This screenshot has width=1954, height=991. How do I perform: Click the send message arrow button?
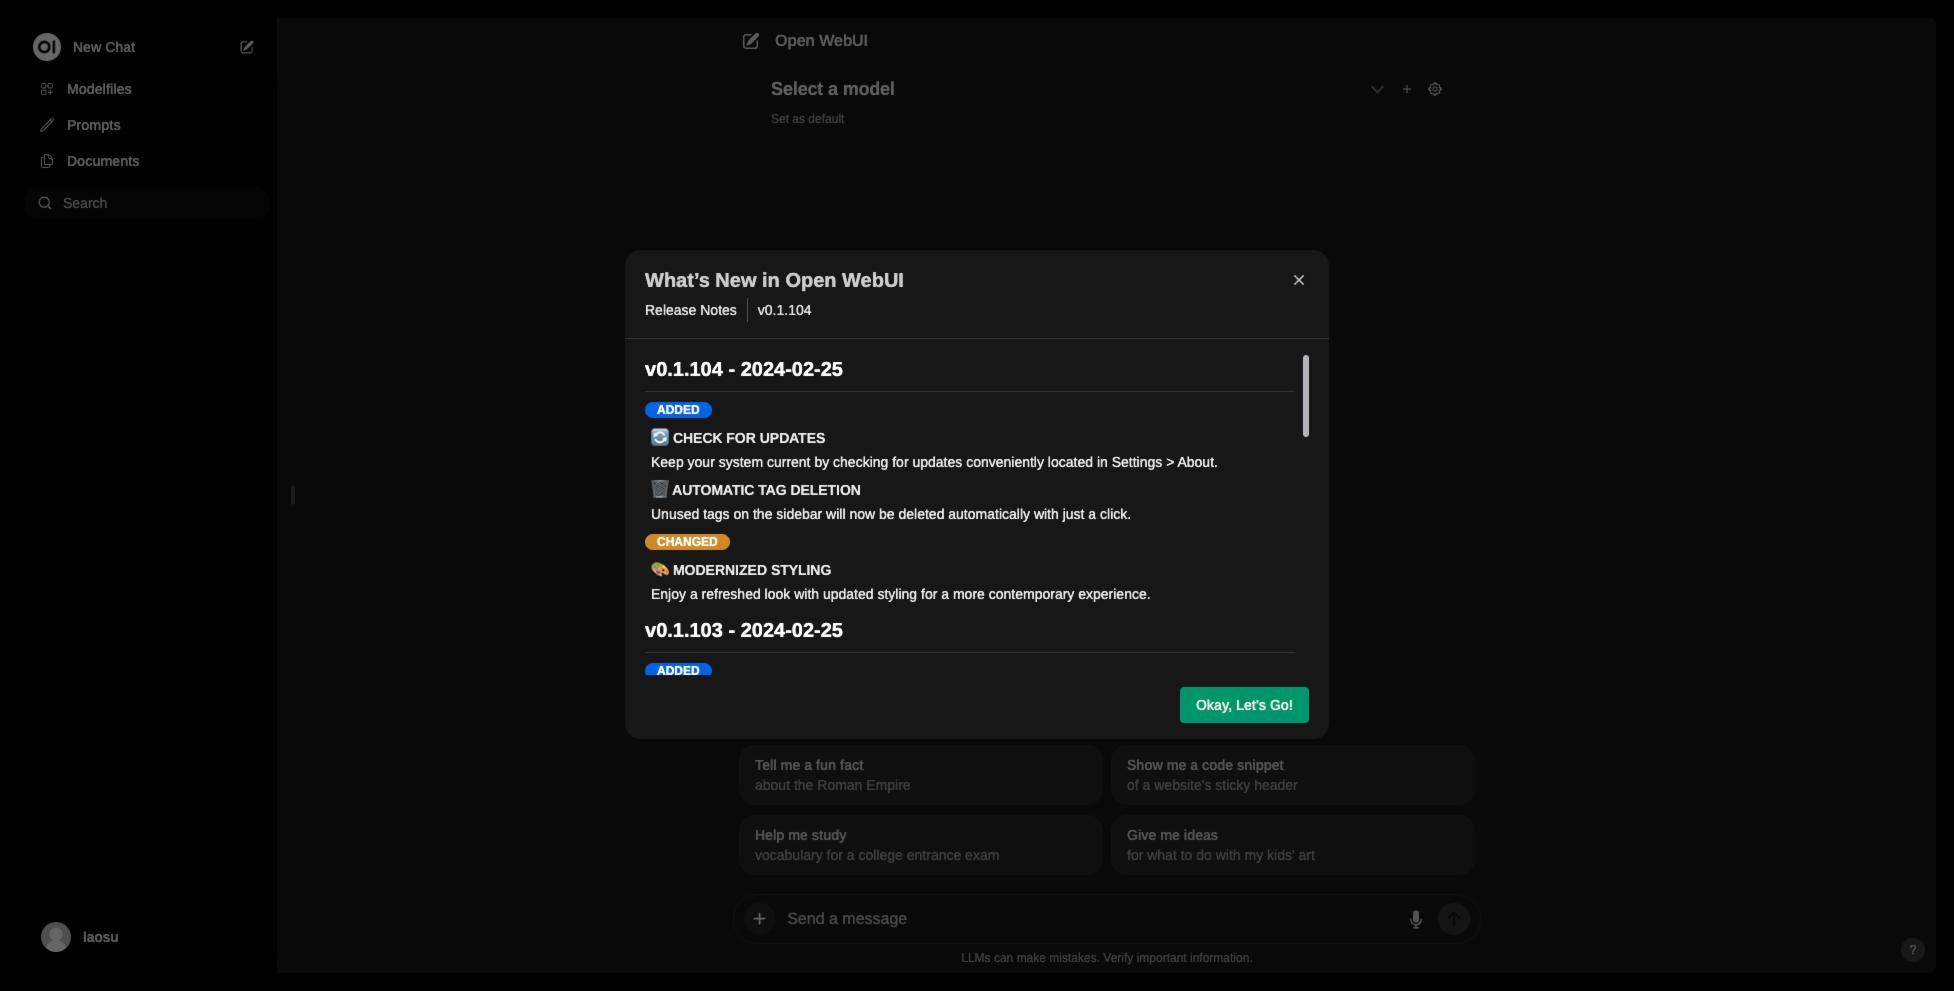1453,919
